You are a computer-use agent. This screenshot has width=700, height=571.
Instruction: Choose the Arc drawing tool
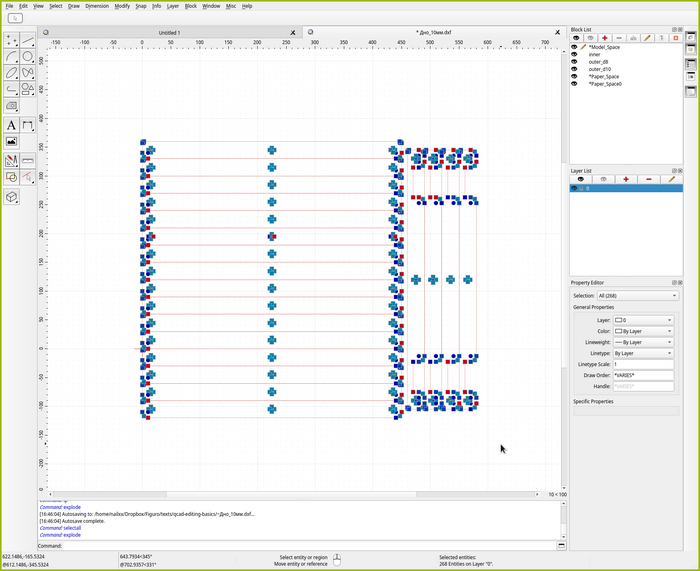click(x=11, y=56)
